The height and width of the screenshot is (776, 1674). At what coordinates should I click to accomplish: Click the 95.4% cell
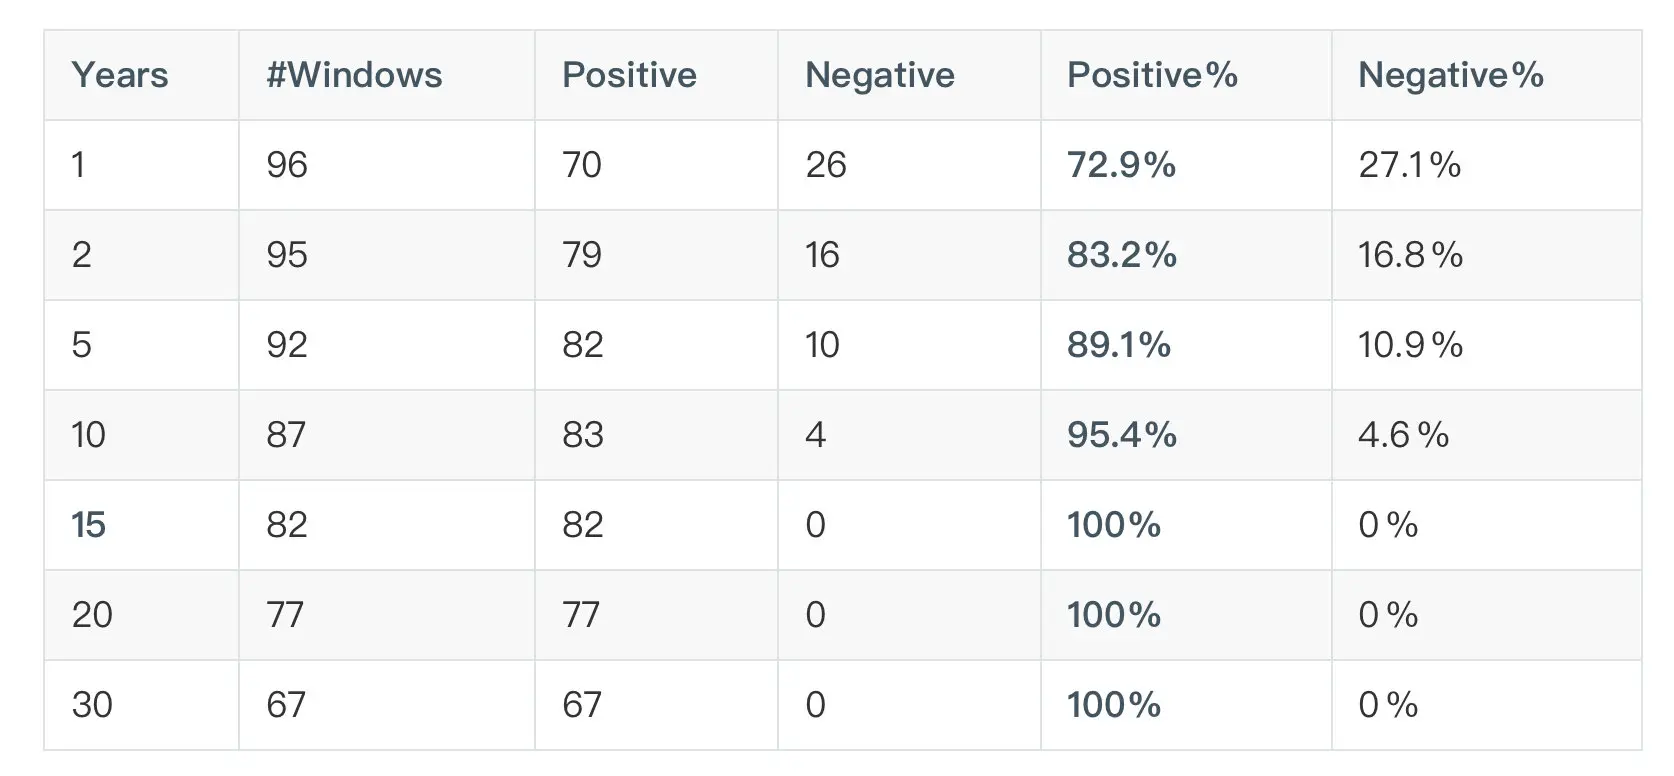coord(1121,435)
